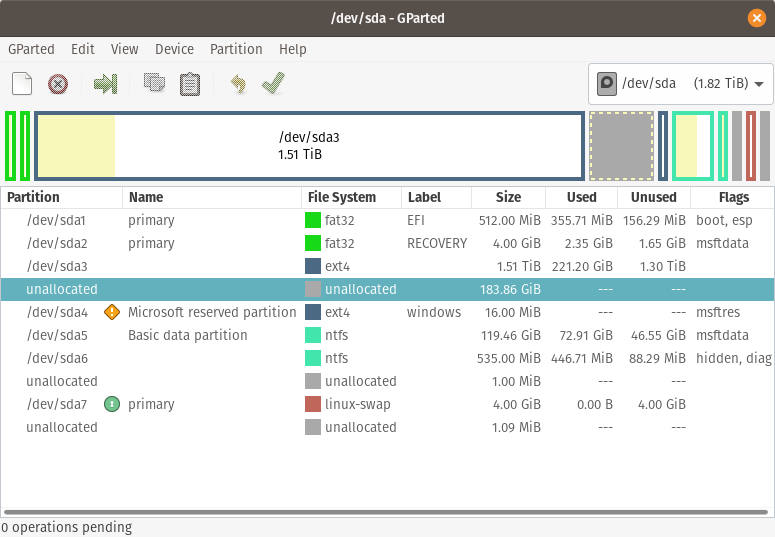Click the 0 operations pending status text
The width and height of the screenshot is (775, 537).
67,527
